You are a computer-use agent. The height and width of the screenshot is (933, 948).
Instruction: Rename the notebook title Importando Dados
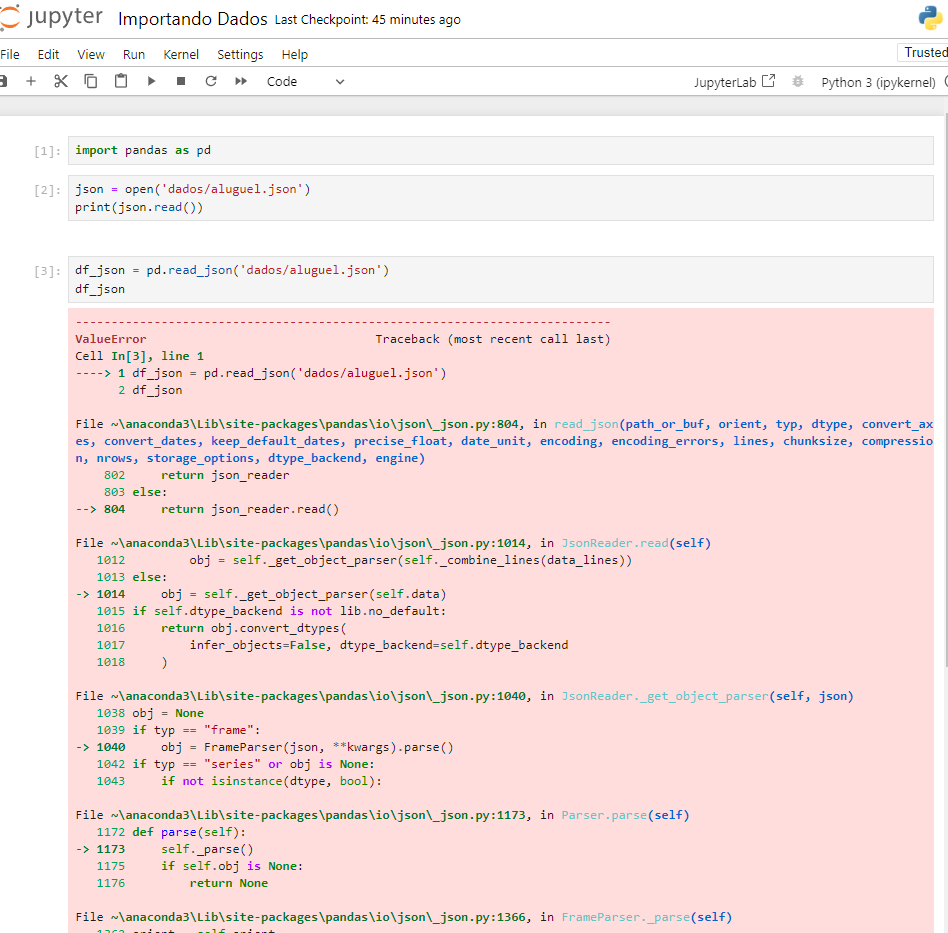[192, 19]
